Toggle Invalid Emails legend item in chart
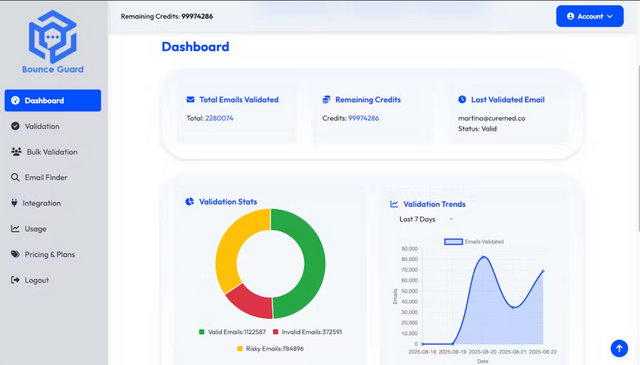The image size is (640, 365). click(x=307, y=332)
